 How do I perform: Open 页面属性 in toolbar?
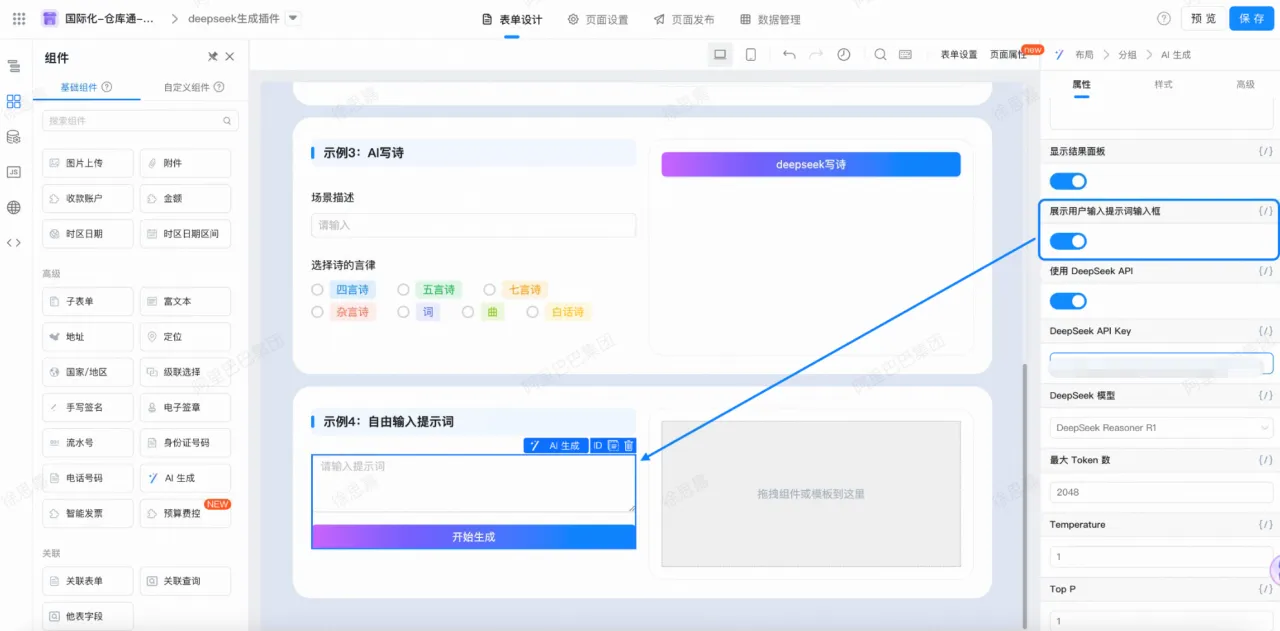[x=1008, y=55]
